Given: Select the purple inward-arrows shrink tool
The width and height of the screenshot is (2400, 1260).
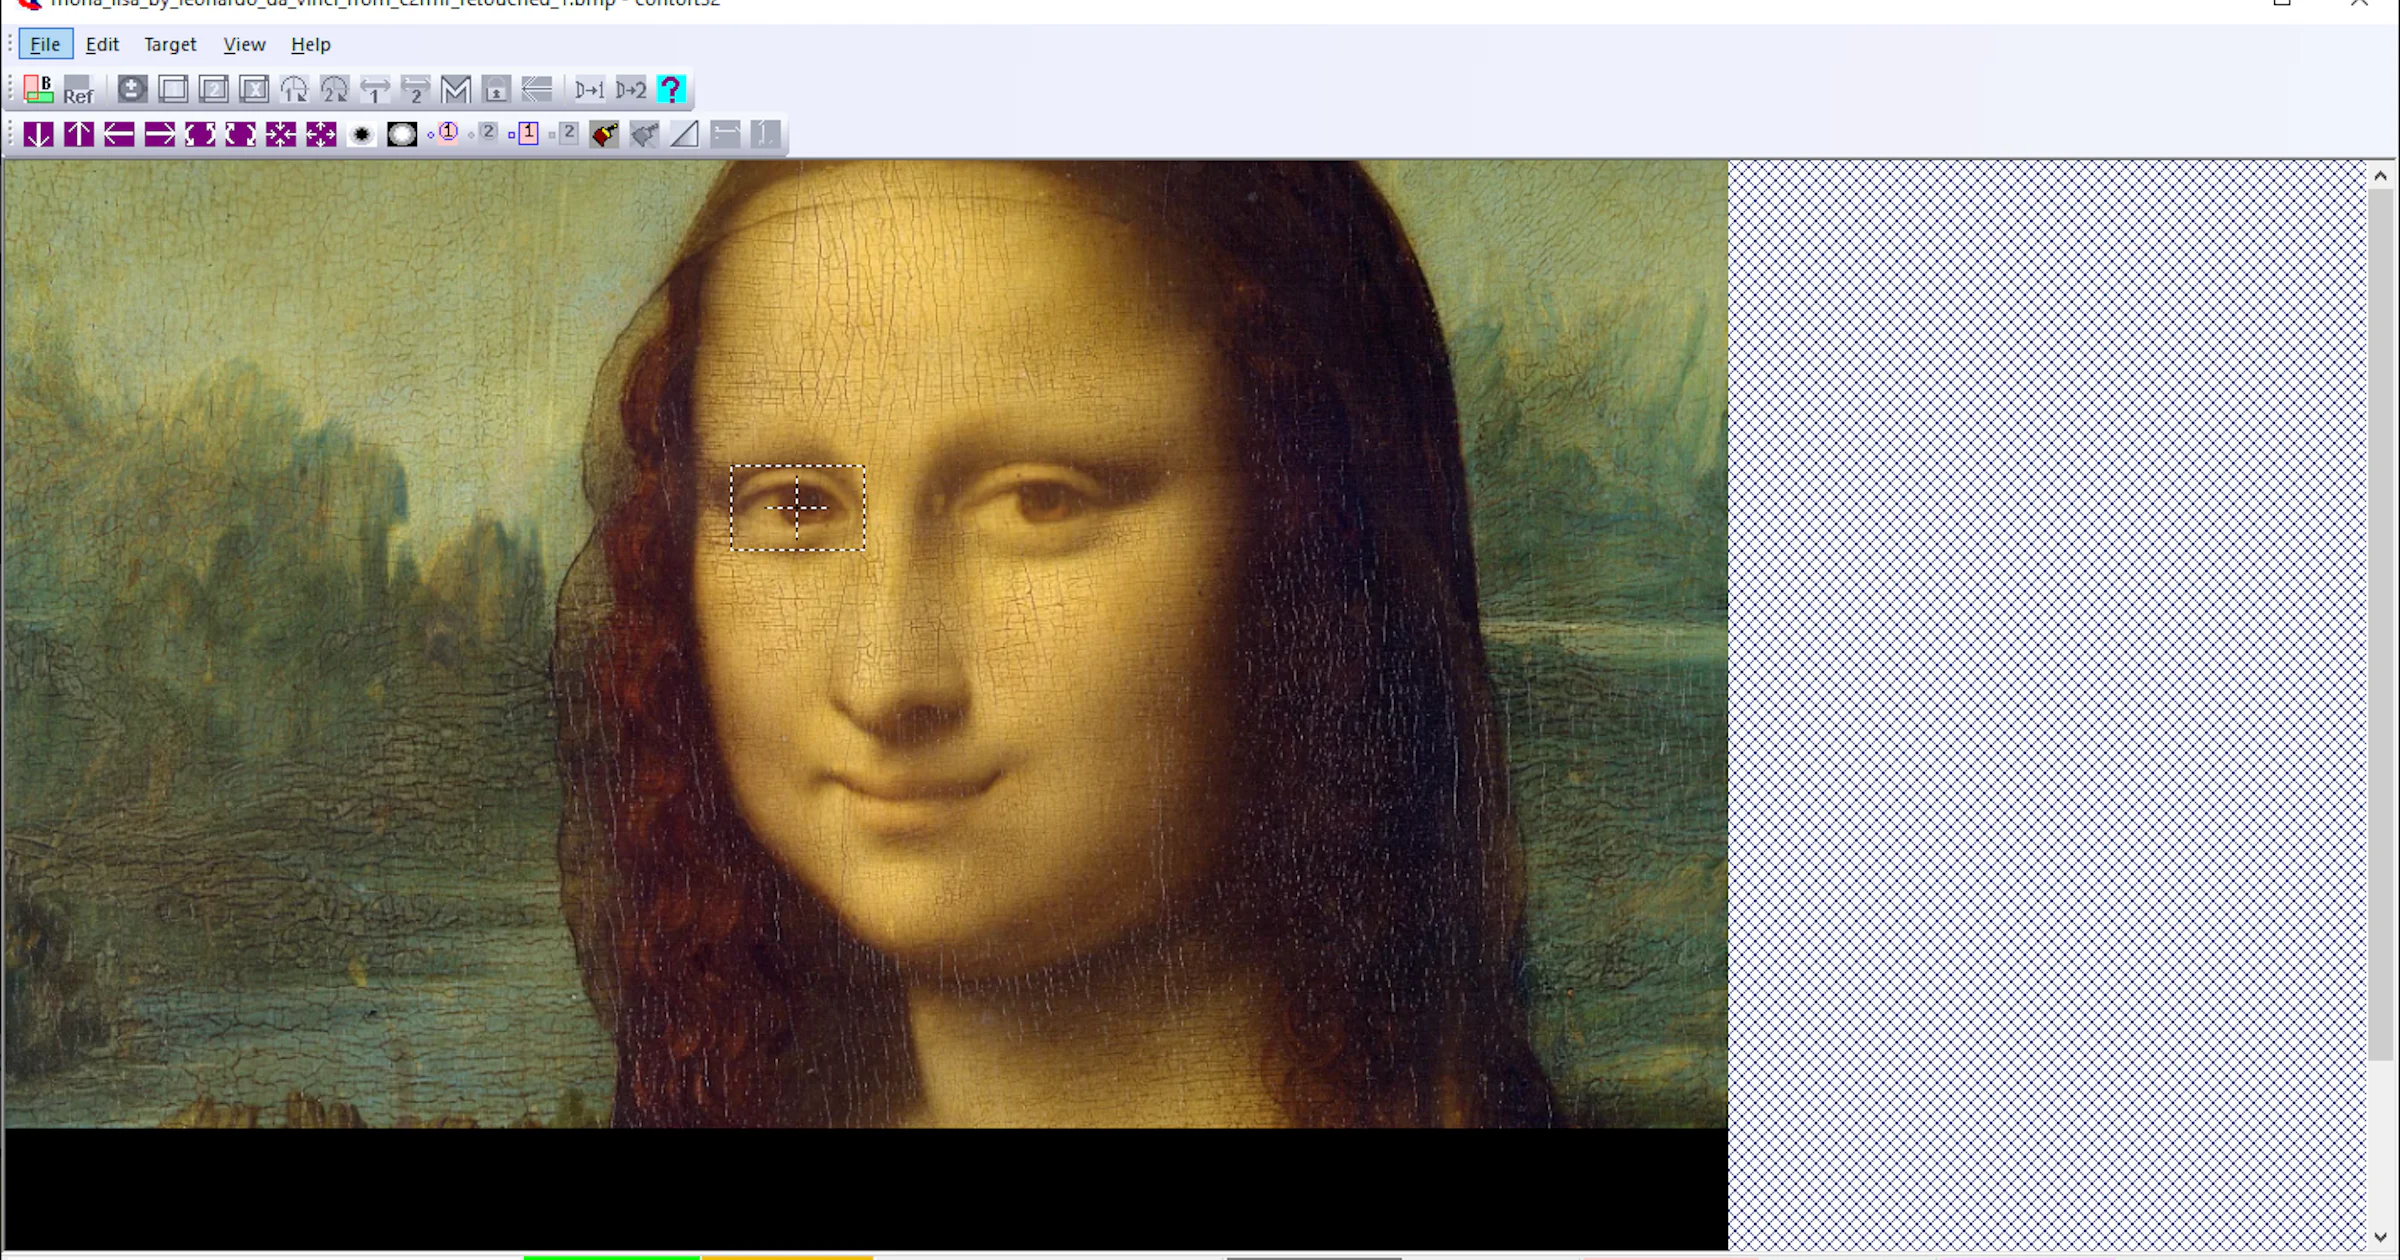Looking at the screenshot, I should click(281, 134).
